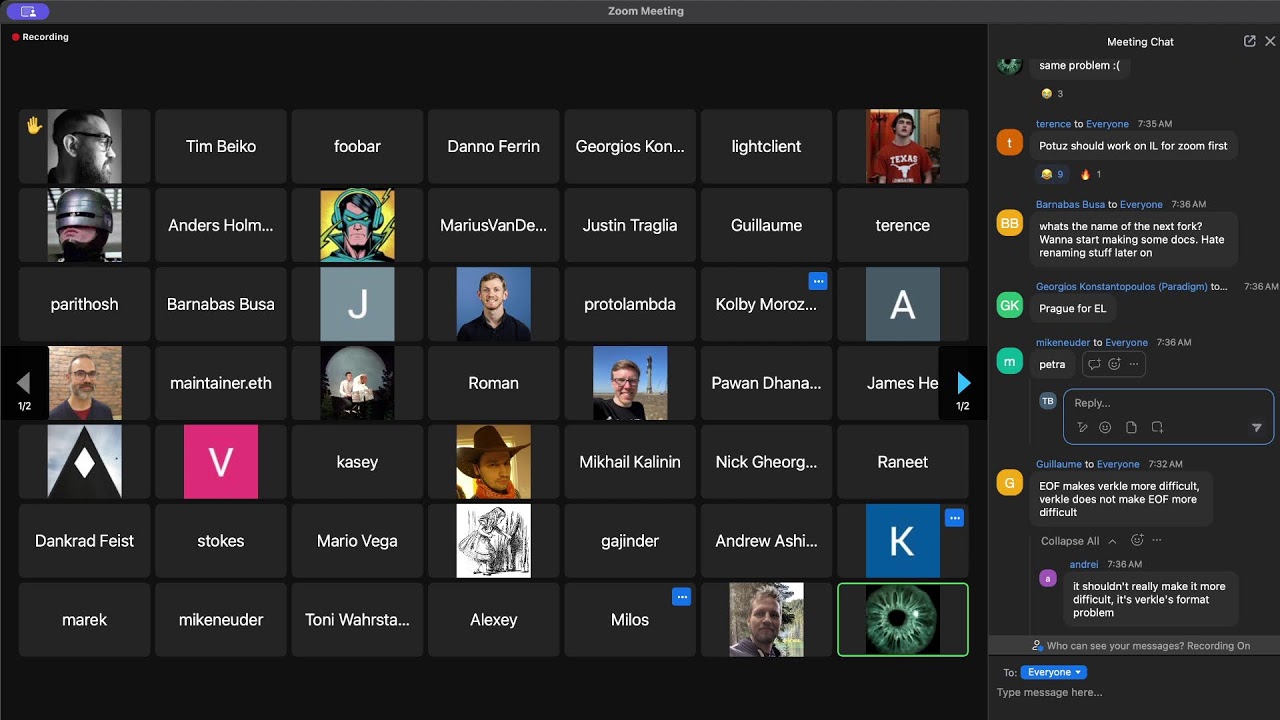Send the reply with arrow icon

[1257, 428]
